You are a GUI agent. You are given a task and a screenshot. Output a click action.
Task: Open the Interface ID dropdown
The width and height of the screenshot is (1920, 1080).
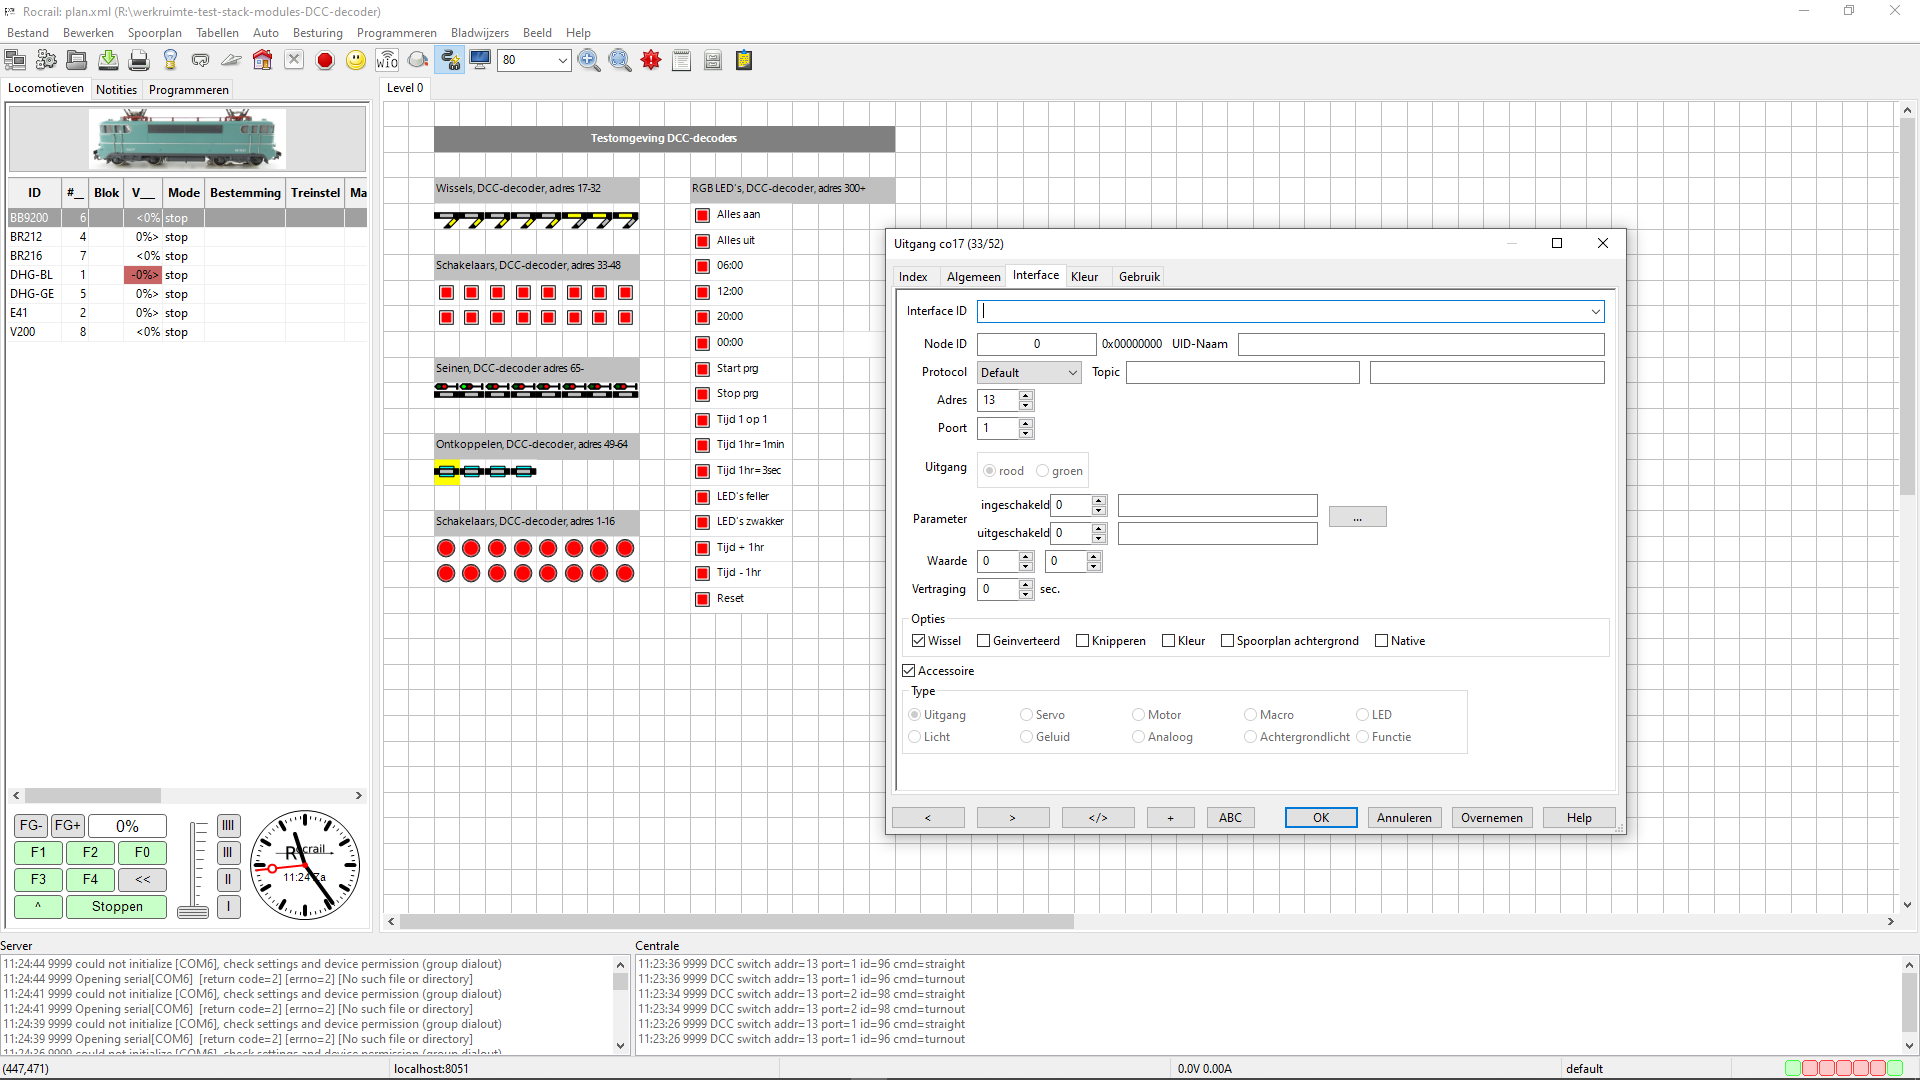click(x=1595, y=312)
